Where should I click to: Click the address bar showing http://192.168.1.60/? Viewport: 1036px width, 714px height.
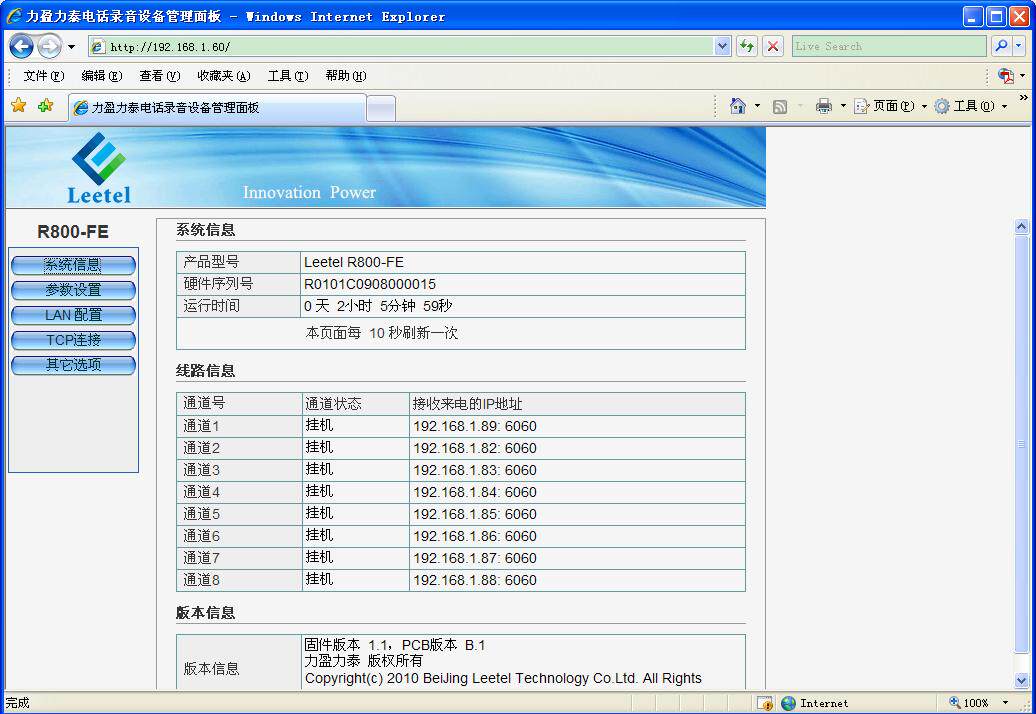(x=401, y=46)
